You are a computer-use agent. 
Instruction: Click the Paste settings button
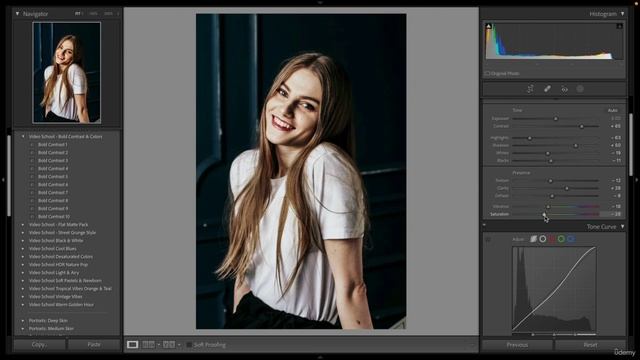point(94,344)
